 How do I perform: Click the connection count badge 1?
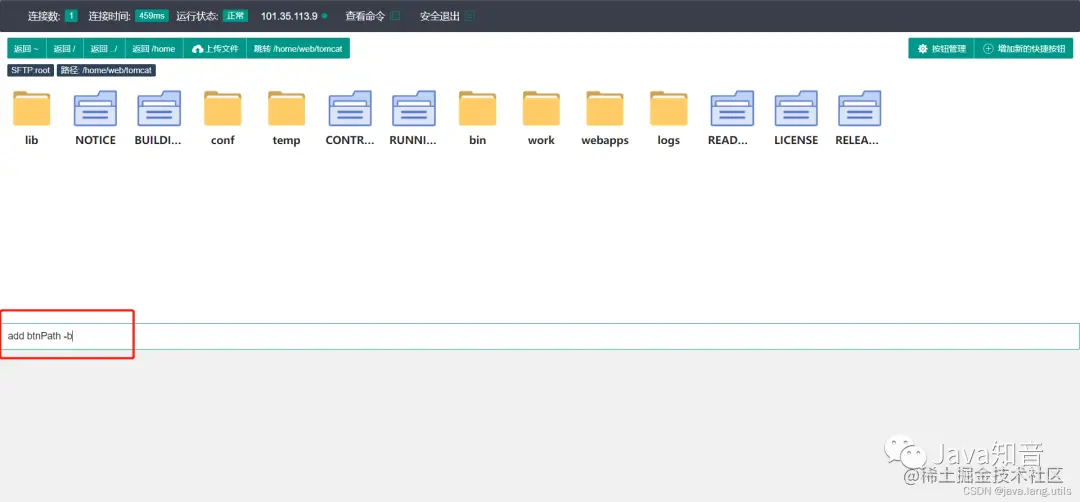tap(72, 16)
